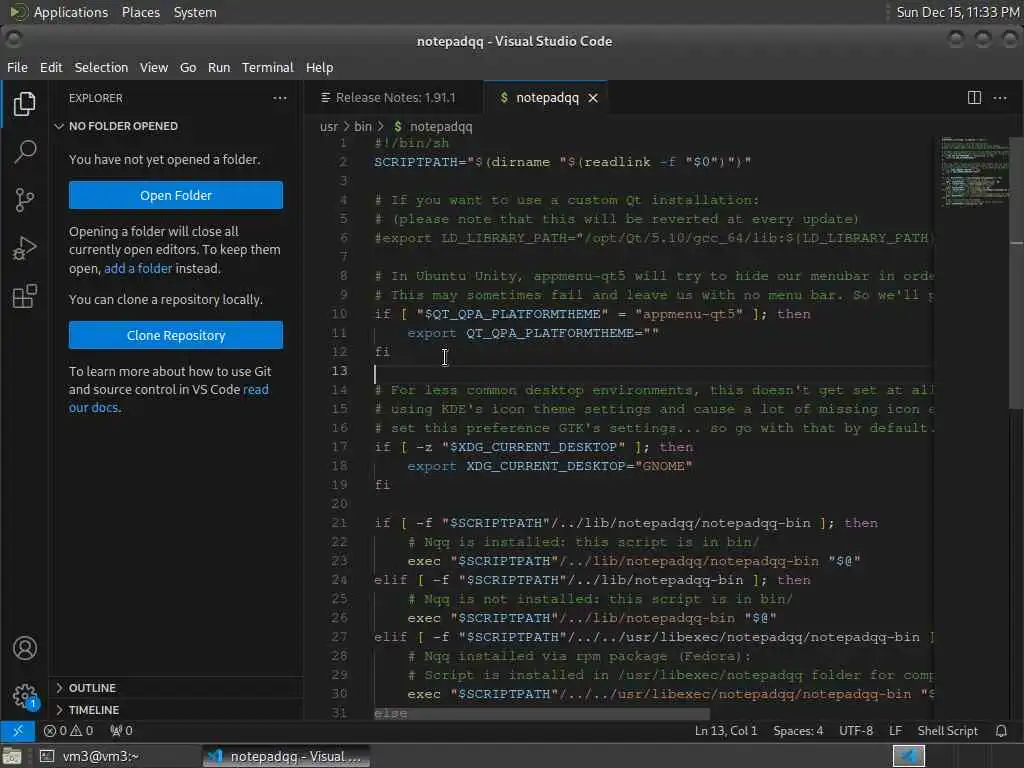This screenshot has width=1024, height=768.
Task: Click the show desktop icon in taskbar
Action: coord(12,756)
